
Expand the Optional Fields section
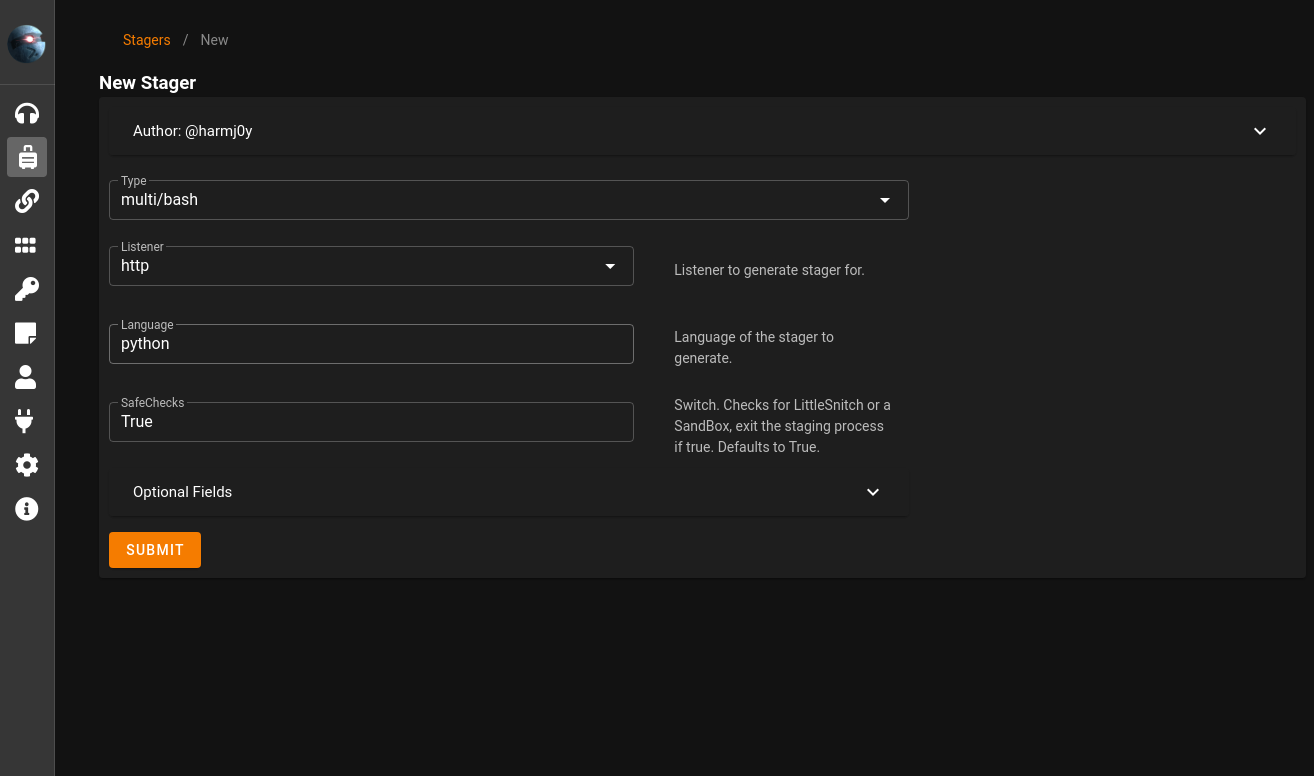coord(508,492)
